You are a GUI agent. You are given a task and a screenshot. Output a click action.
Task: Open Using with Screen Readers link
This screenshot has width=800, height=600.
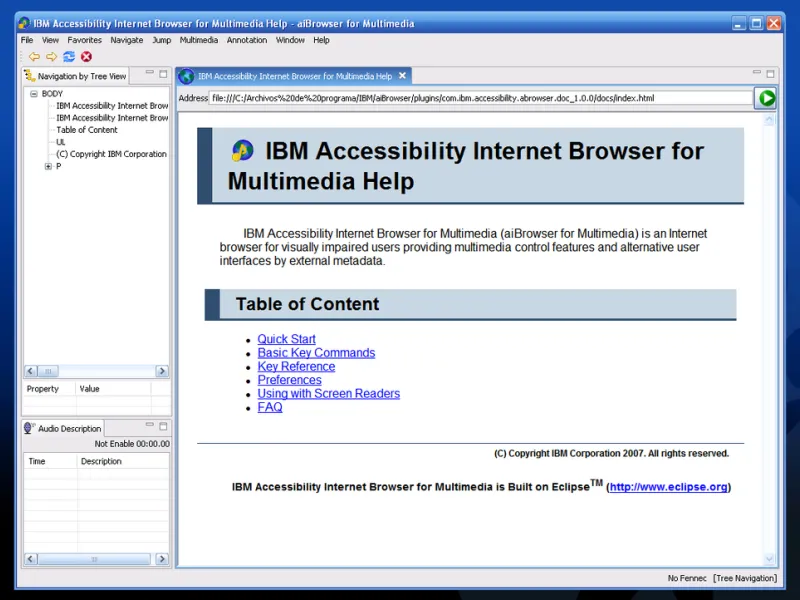[329, 393]
